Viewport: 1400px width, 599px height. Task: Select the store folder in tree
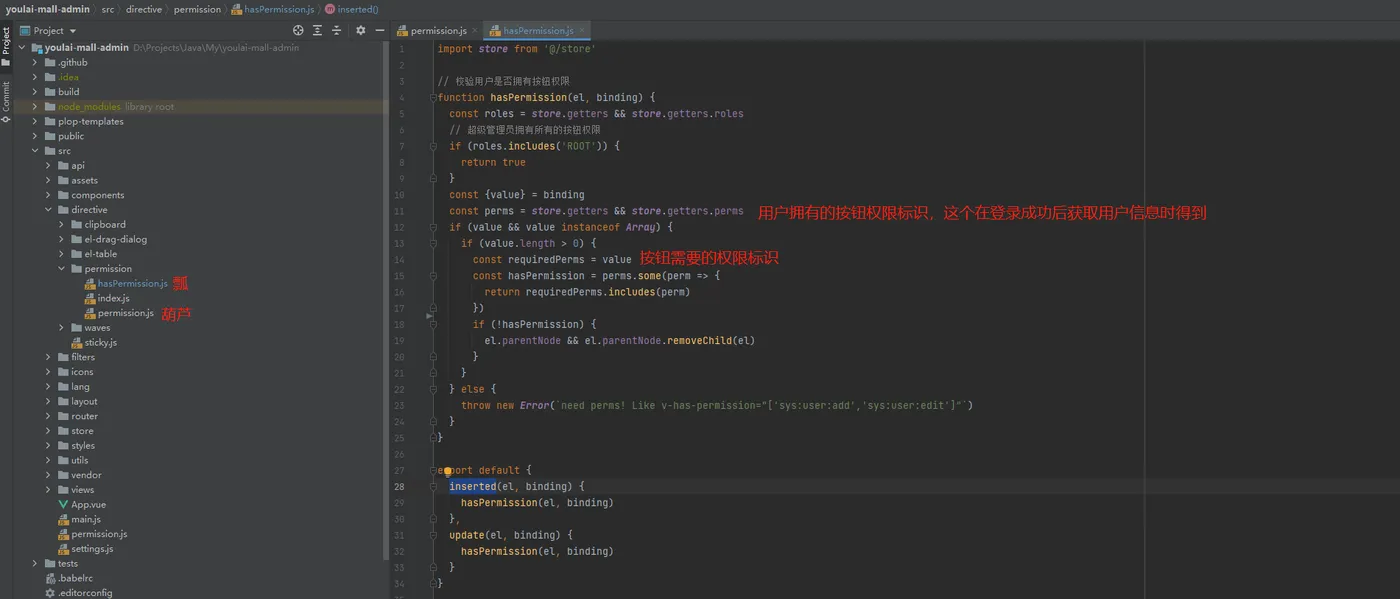(x=82, y=431)
